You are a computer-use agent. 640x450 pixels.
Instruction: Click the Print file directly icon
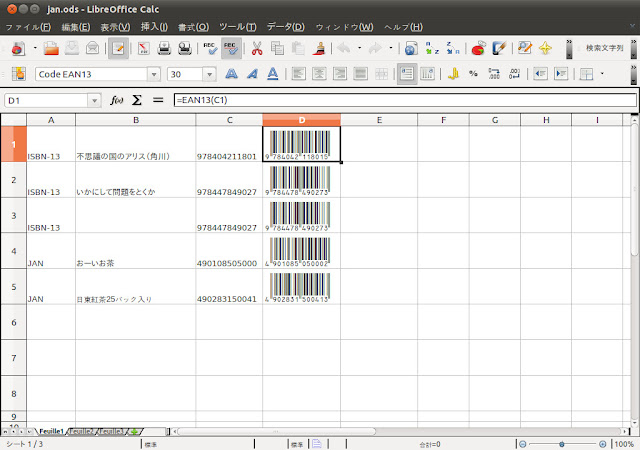pyautogui.click(x=164, y=49)
